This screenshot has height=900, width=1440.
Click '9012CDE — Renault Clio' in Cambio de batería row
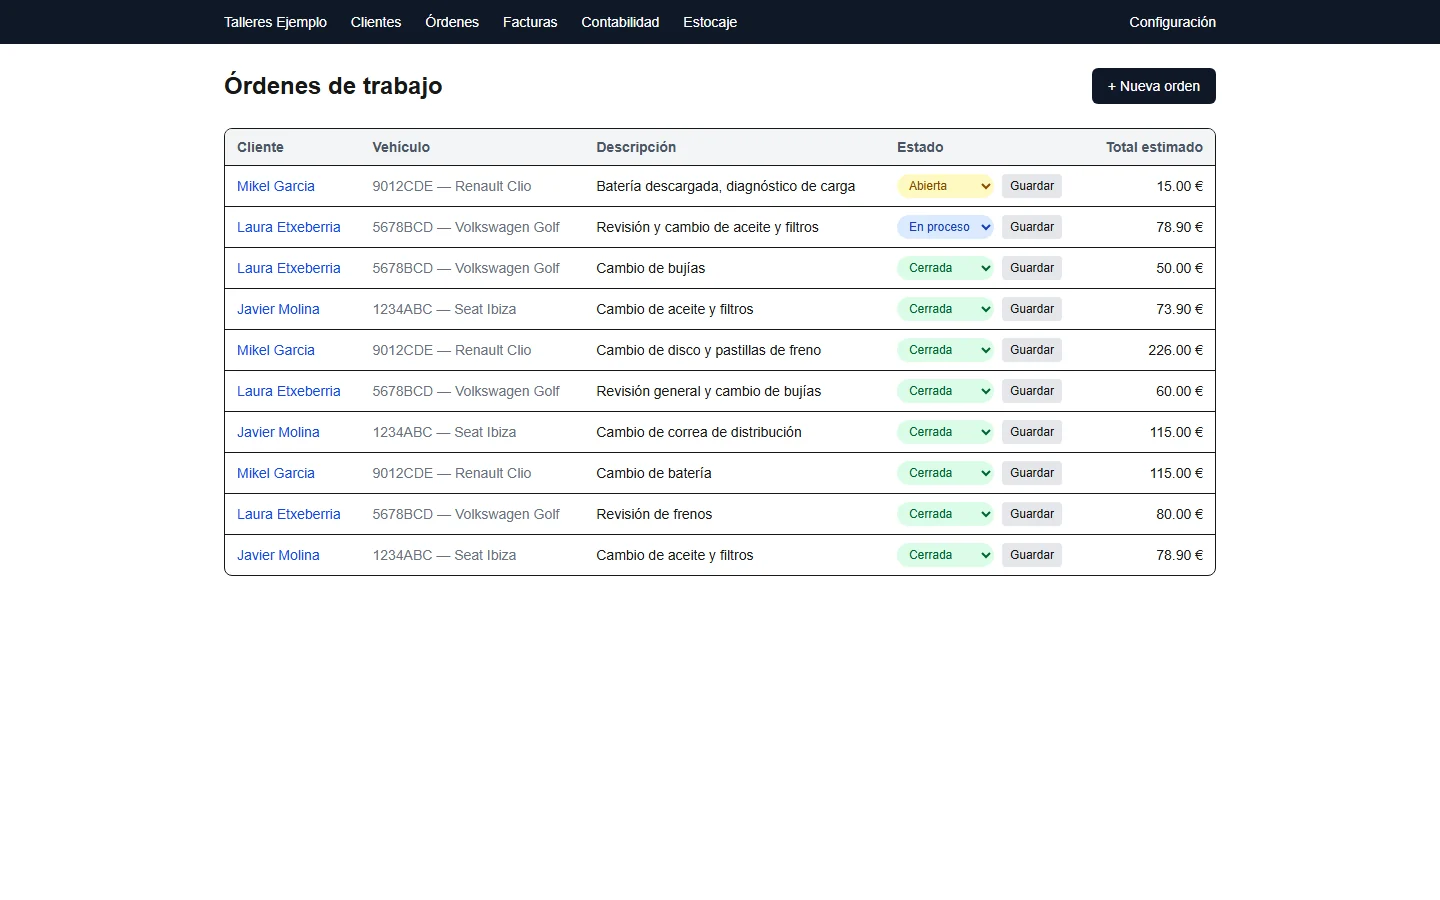[x=452, y=473]
